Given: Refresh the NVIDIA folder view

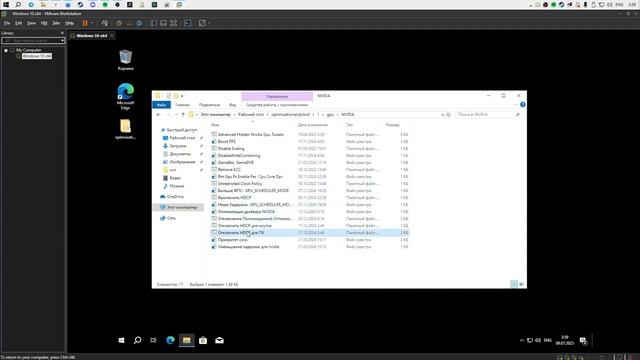Looking at the screenshot, I should point(449,115).
